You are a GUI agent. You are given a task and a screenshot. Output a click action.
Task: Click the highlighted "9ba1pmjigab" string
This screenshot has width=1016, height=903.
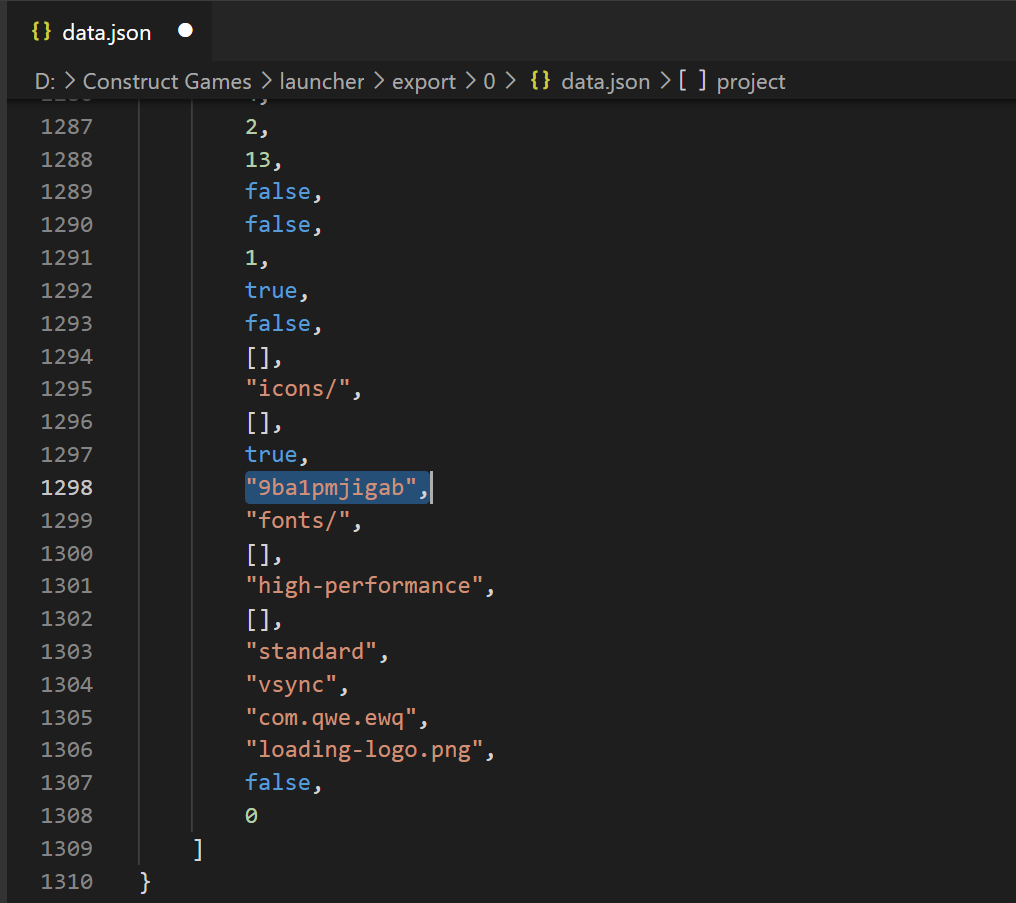click(331, 488)
